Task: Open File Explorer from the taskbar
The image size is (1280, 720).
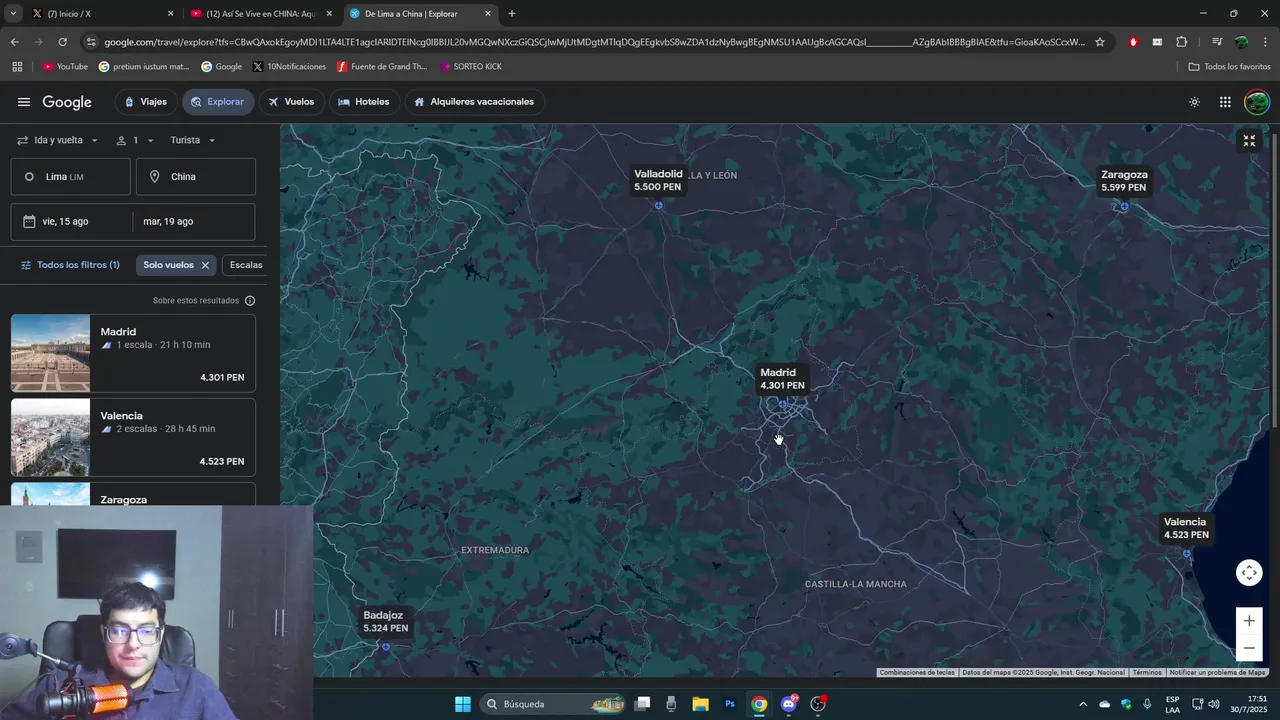Action: (x=700, y=704)
